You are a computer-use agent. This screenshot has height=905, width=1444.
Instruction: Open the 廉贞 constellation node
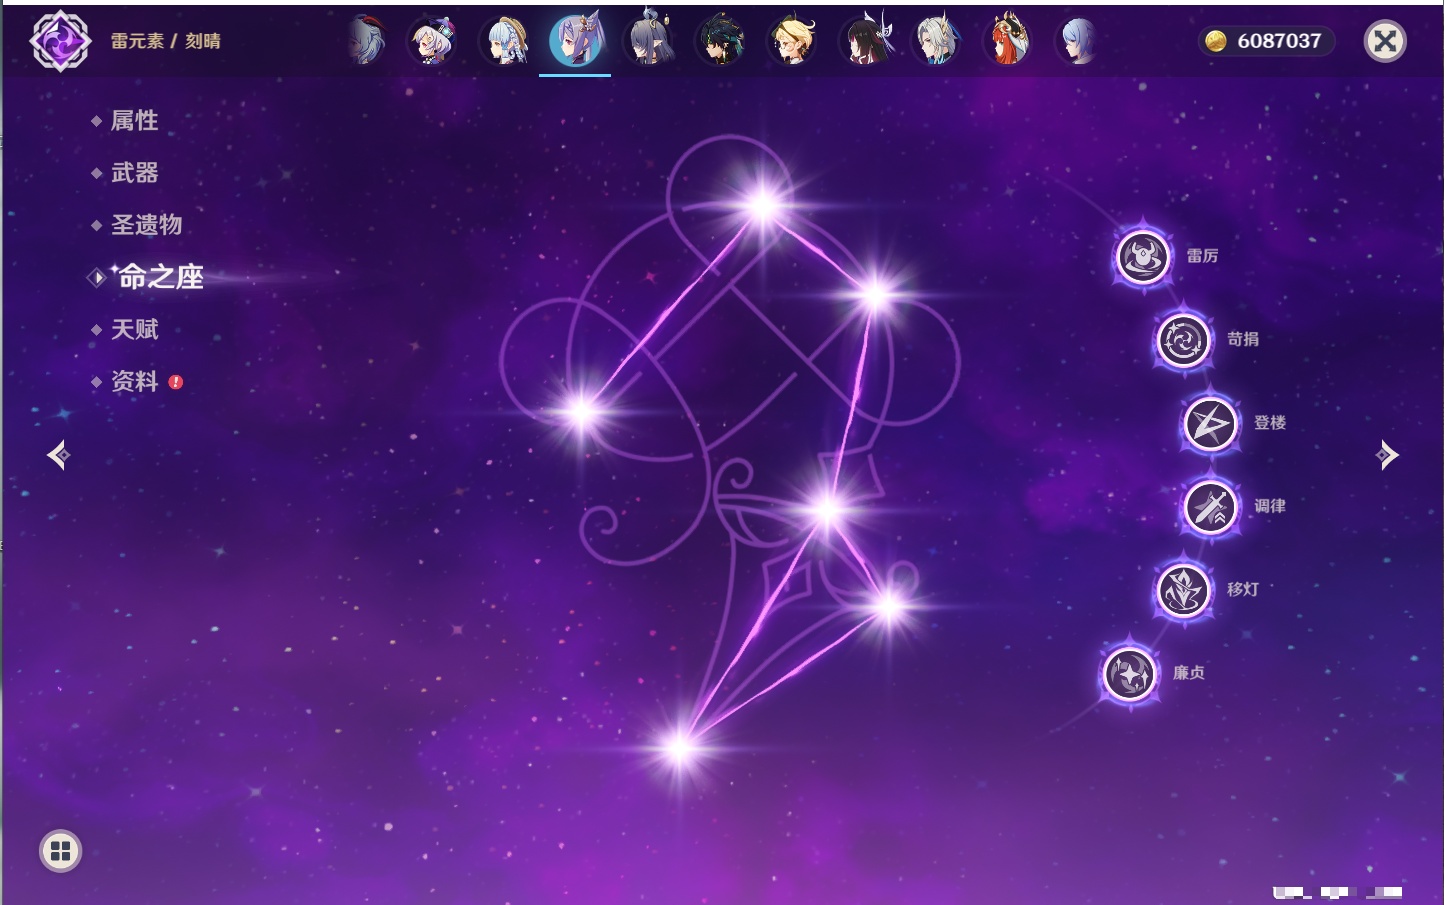1129,673
